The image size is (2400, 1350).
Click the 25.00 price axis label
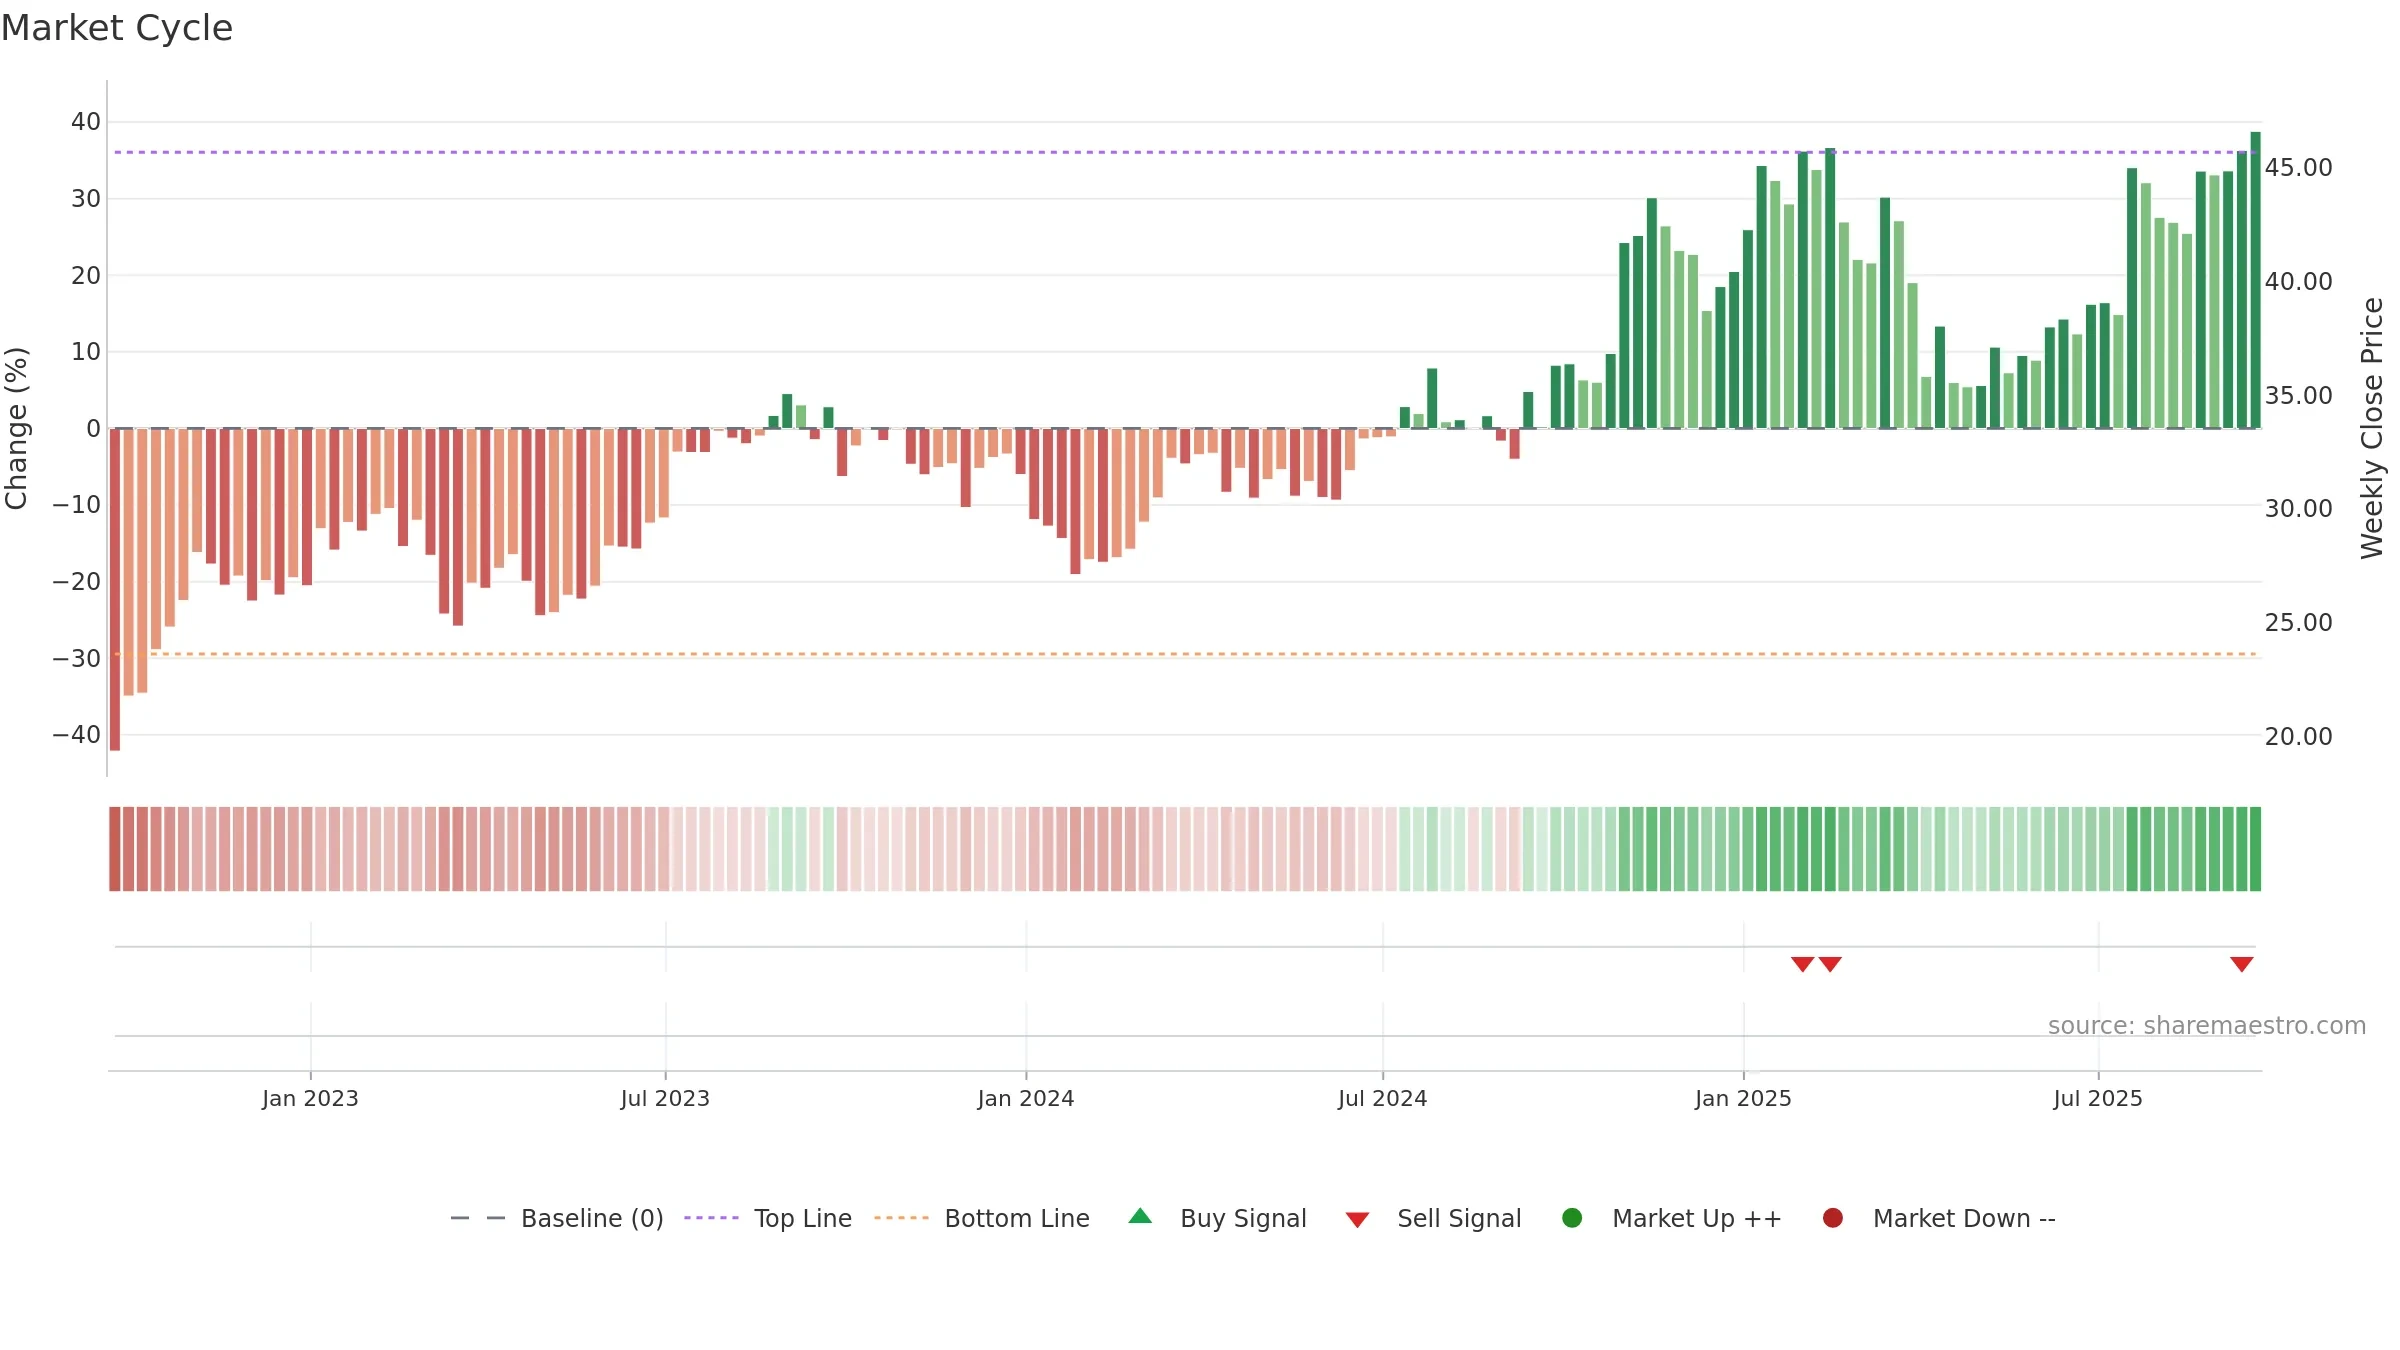tap(2298, 622)
